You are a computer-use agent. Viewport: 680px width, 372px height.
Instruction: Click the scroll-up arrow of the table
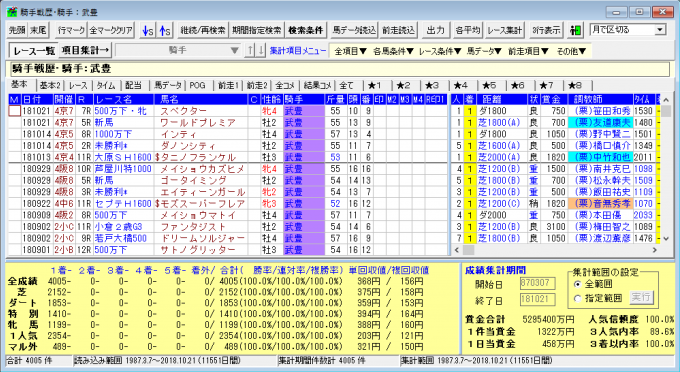666,100
